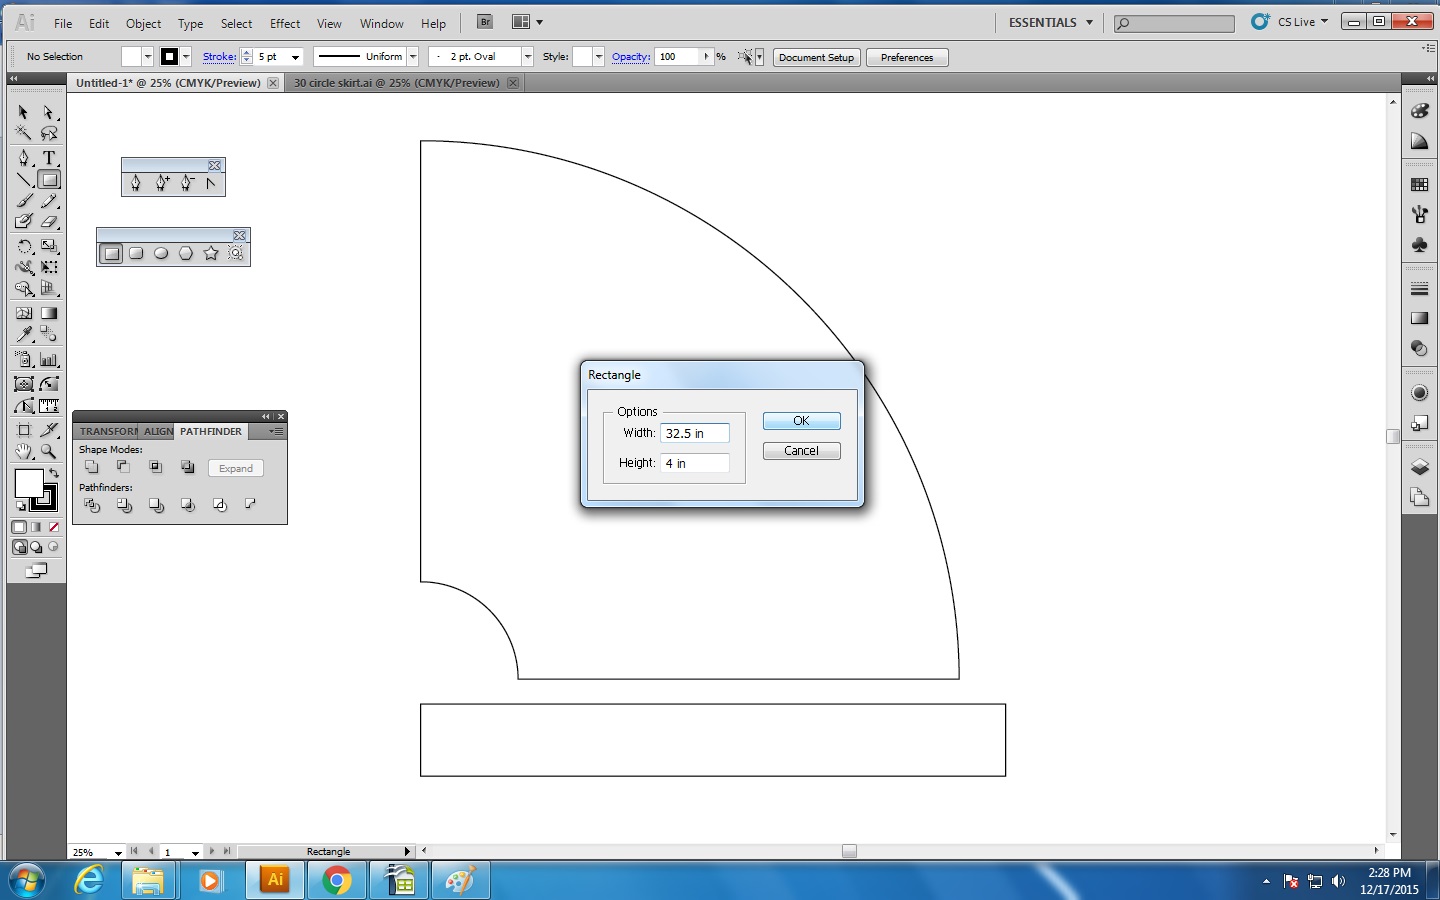
Task: Reset to default fill and stroke
Action: click(20, 506)
